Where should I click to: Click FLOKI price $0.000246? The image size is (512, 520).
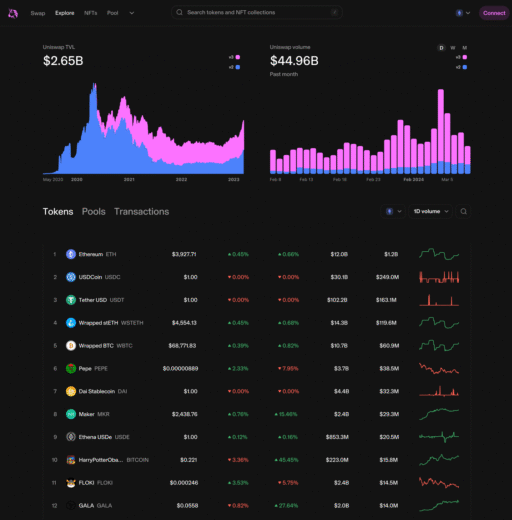184,483
